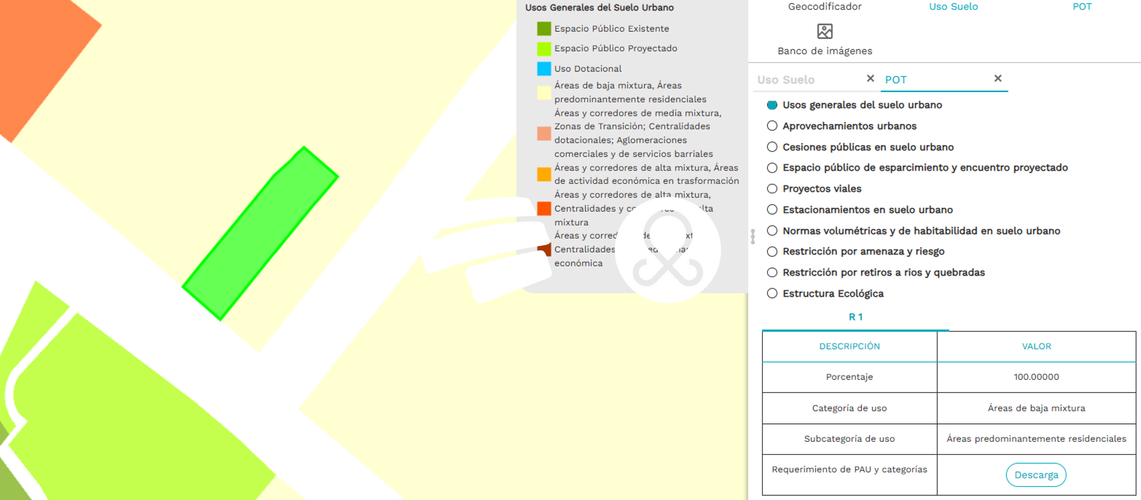Screen dimensions: 1141x500
Task: Switch to the Uso Suelo top tab
Action: pyautogui.click(x=953, y=7)
